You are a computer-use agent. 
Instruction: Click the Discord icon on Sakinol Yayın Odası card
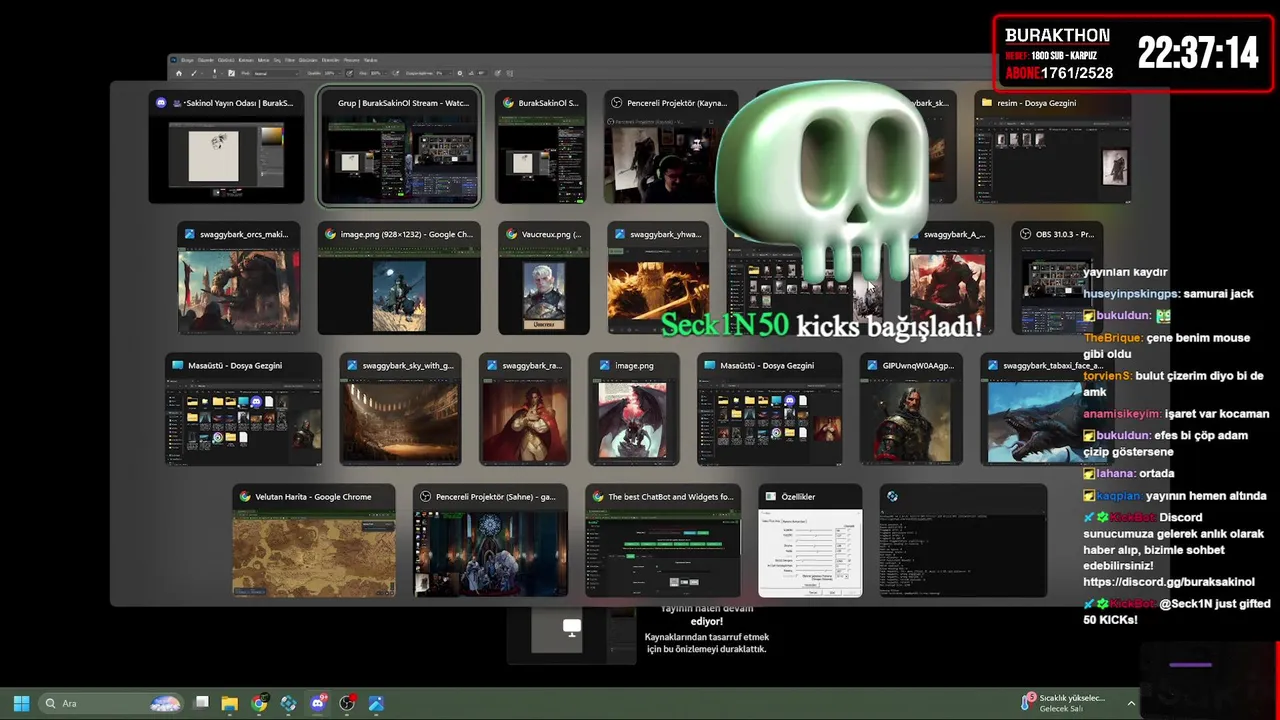[162, 103]
